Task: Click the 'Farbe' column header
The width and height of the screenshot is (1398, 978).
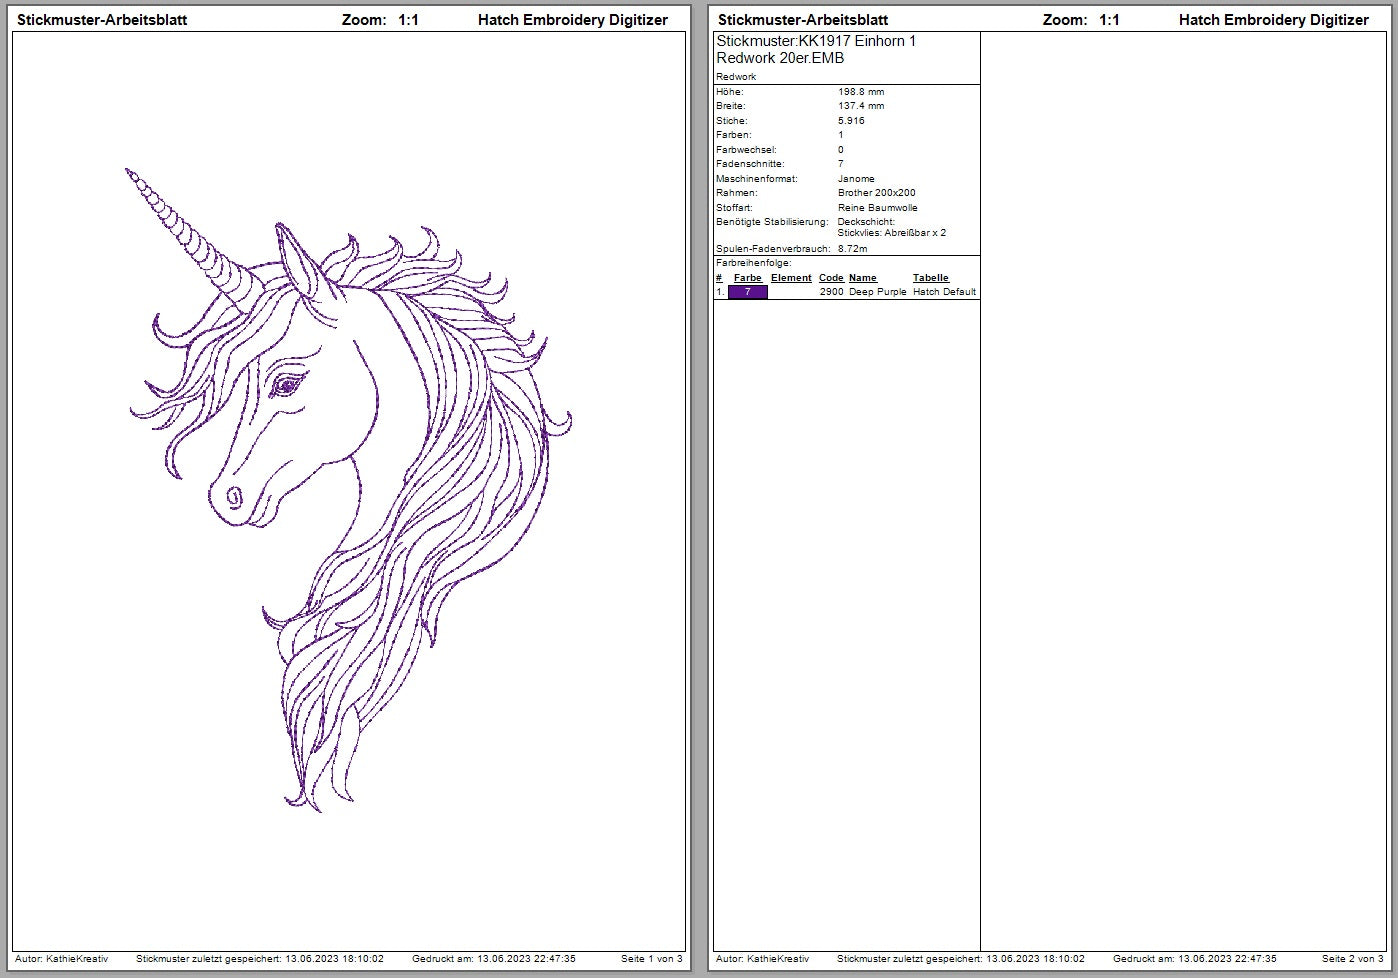Action: point(747,278)
